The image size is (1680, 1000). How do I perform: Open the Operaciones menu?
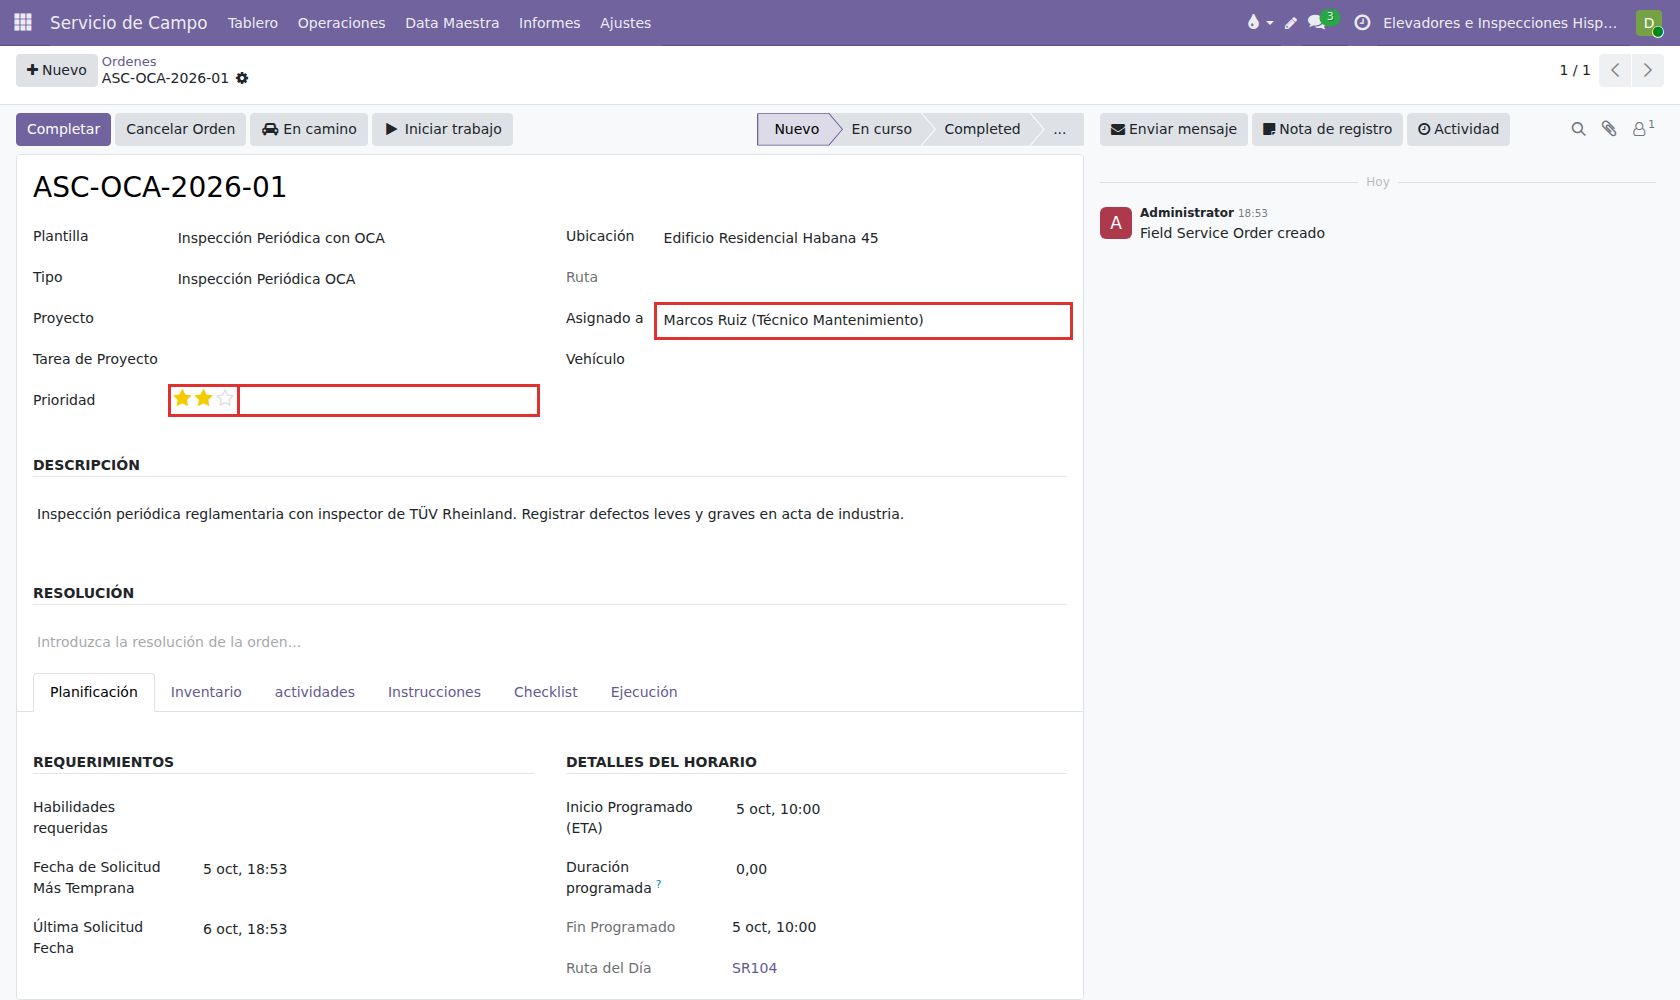click(x=341, y=23)
